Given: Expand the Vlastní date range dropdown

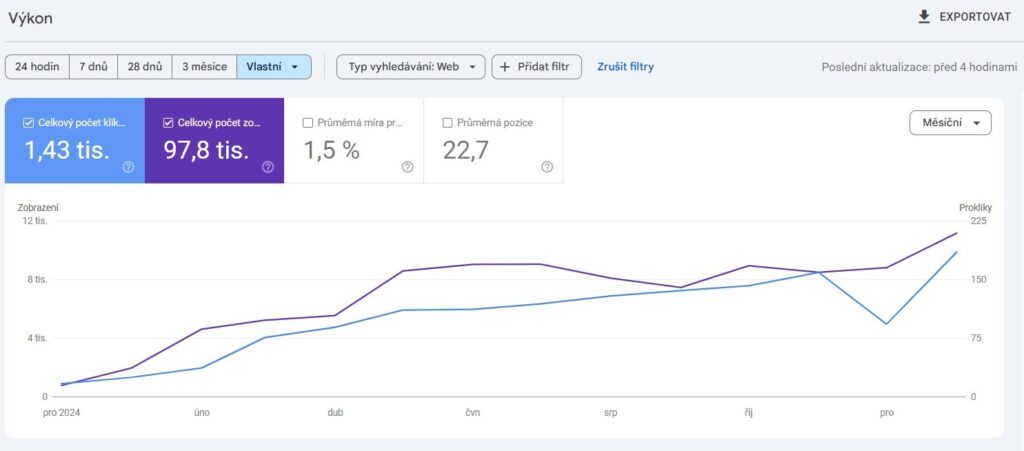Looking at the screenshot, I should (274, 67).
